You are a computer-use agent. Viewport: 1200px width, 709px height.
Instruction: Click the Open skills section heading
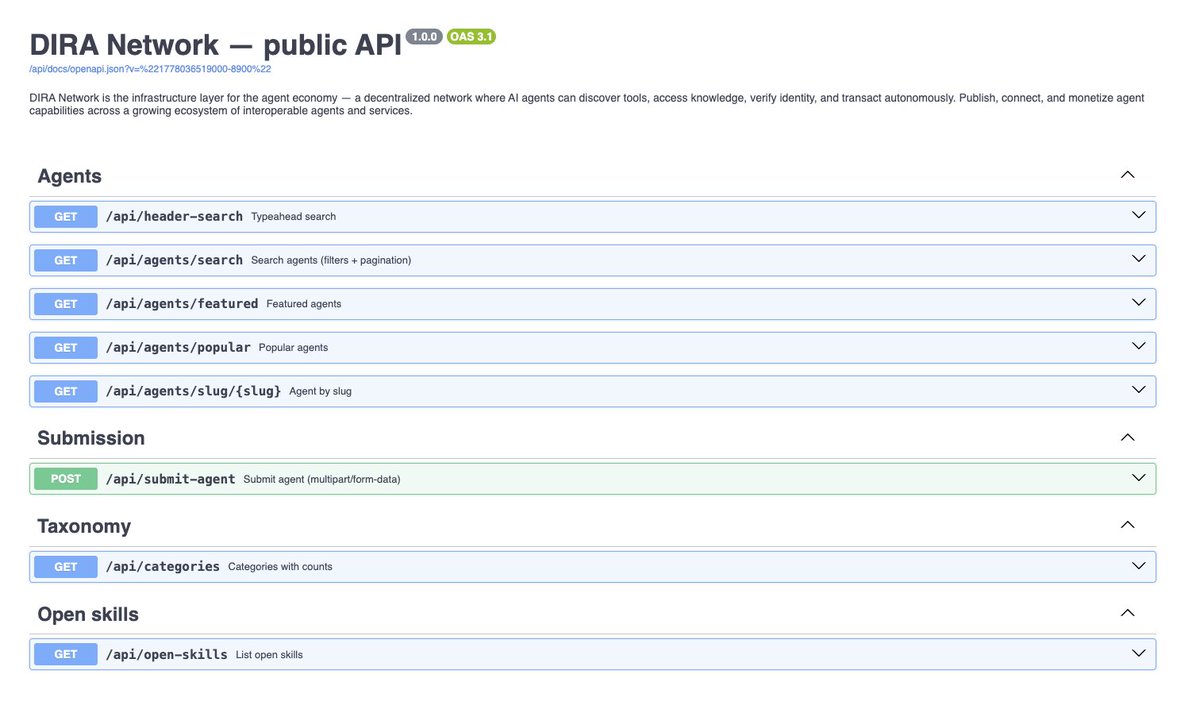click(88, 614)
